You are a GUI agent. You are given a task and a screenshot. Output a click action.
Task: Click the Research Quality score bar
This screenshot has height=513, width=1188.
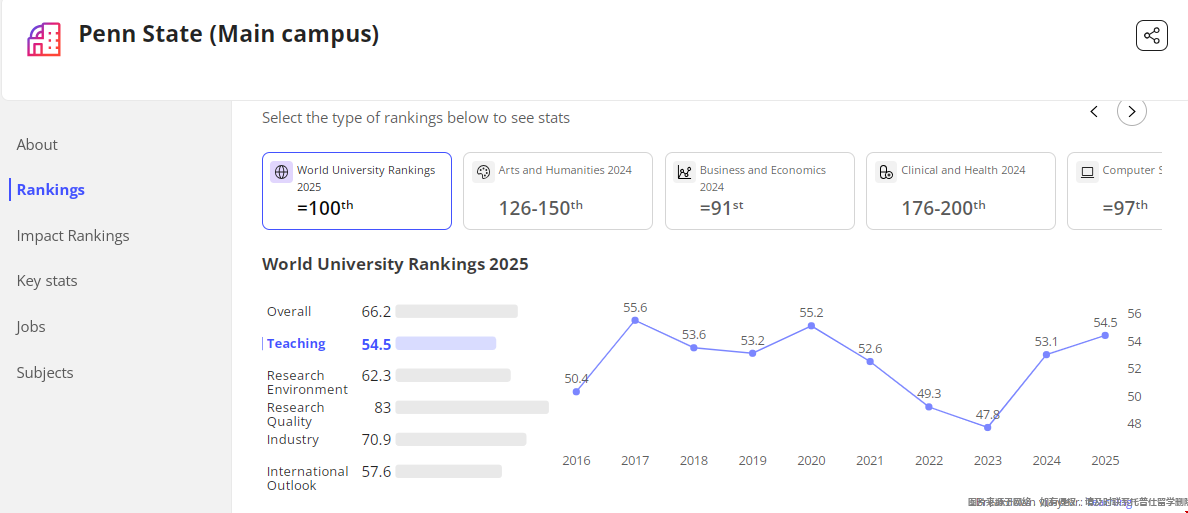click(x=472, y=408)
